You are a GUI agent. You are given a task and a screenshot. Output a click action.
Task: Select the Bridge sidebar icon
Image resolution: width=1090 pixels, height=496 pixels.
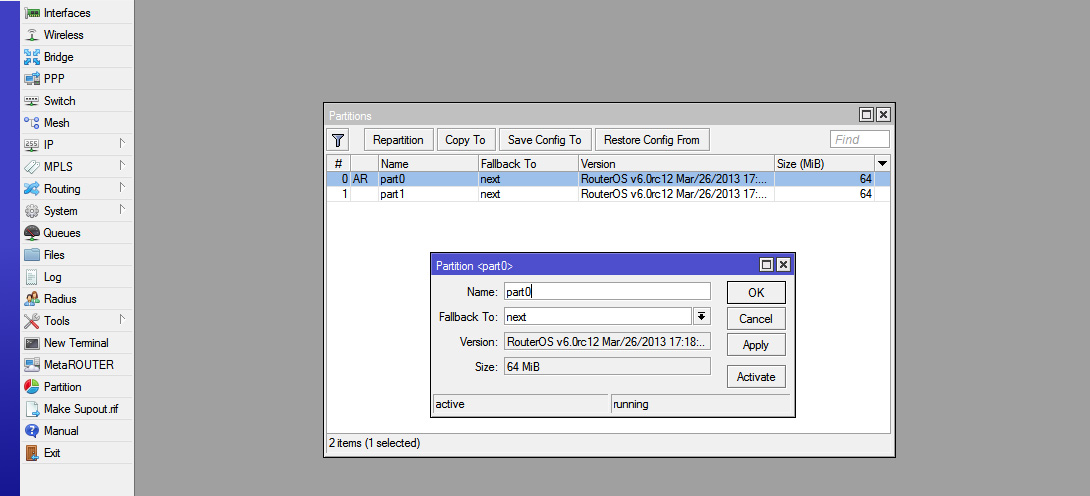[32, 57]
